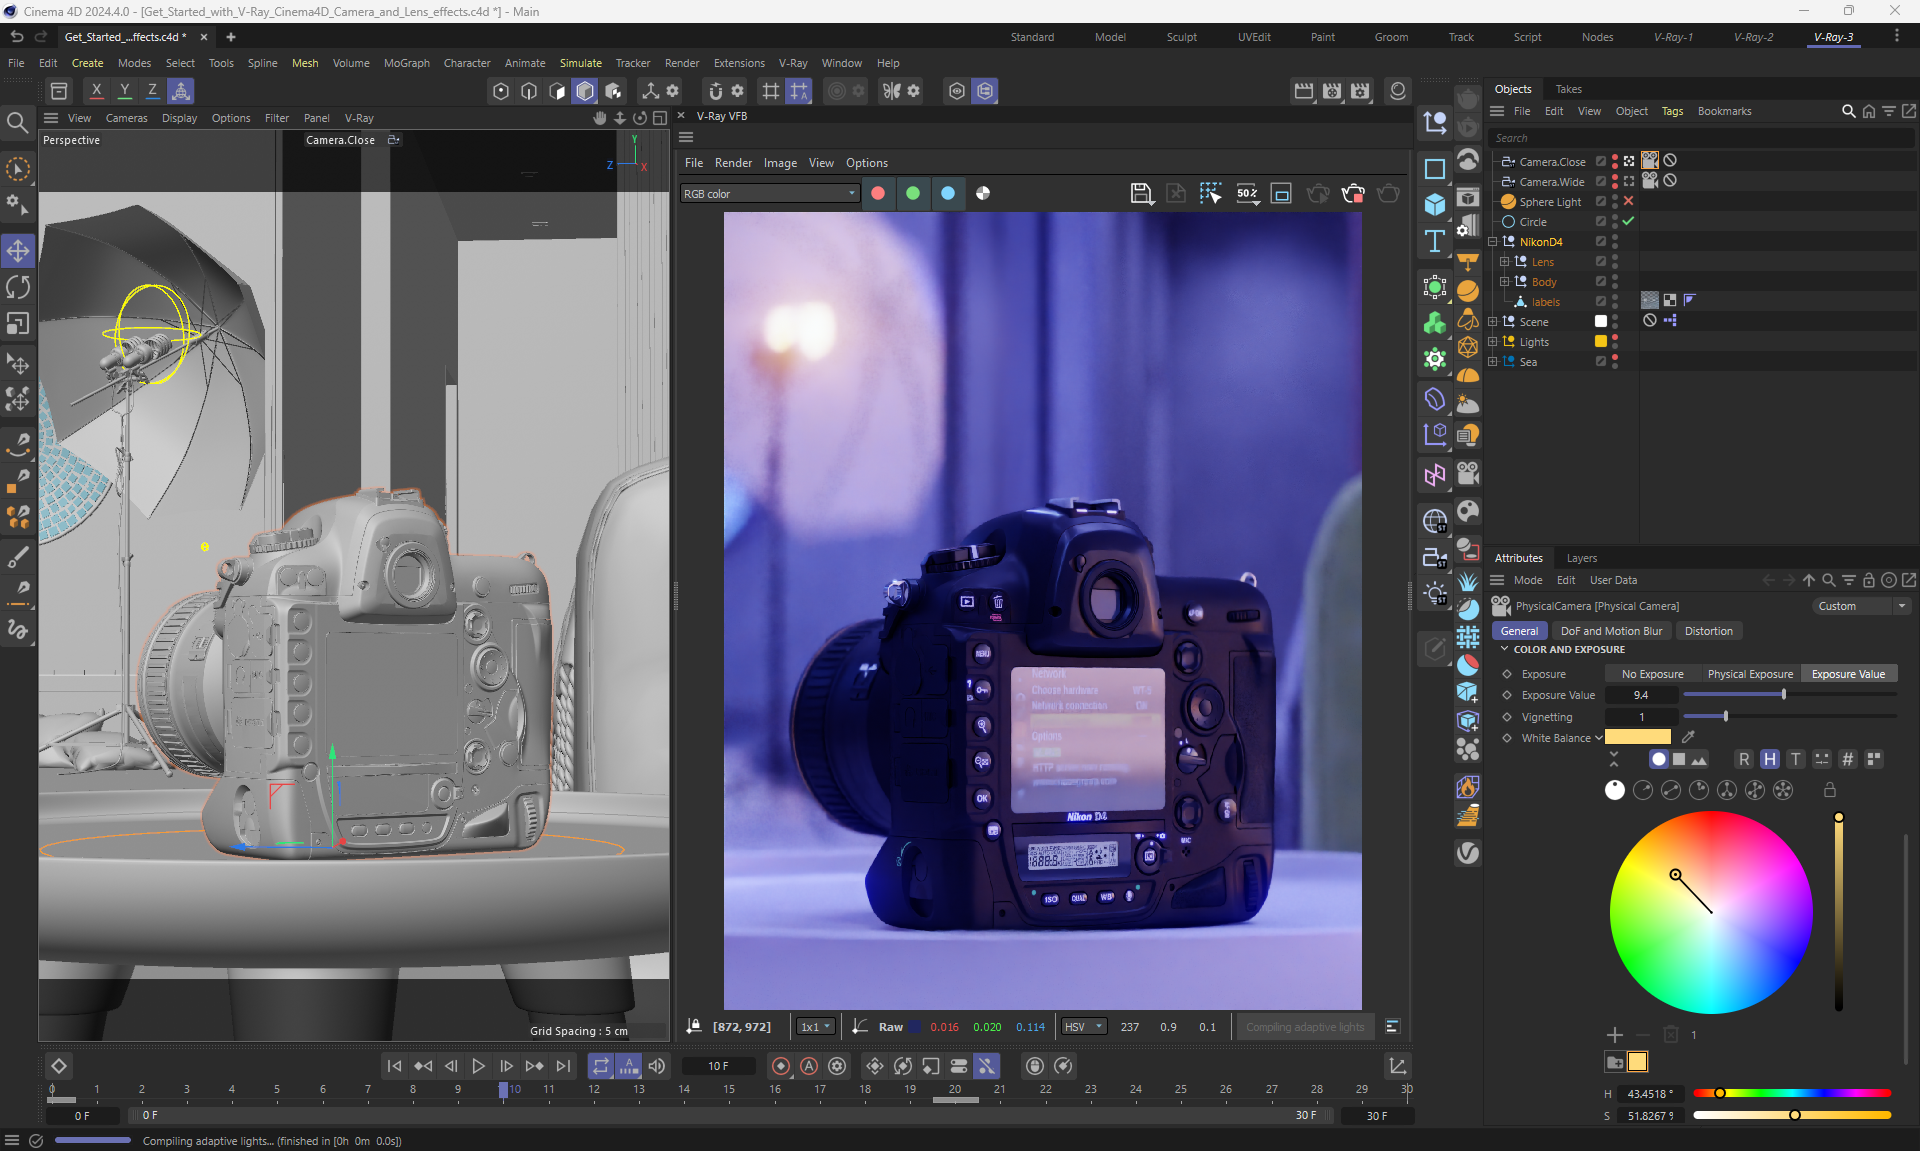Go to the animation start frame
The height and width of the screenshot is (1151, 1920).
tap(394, 1066)
